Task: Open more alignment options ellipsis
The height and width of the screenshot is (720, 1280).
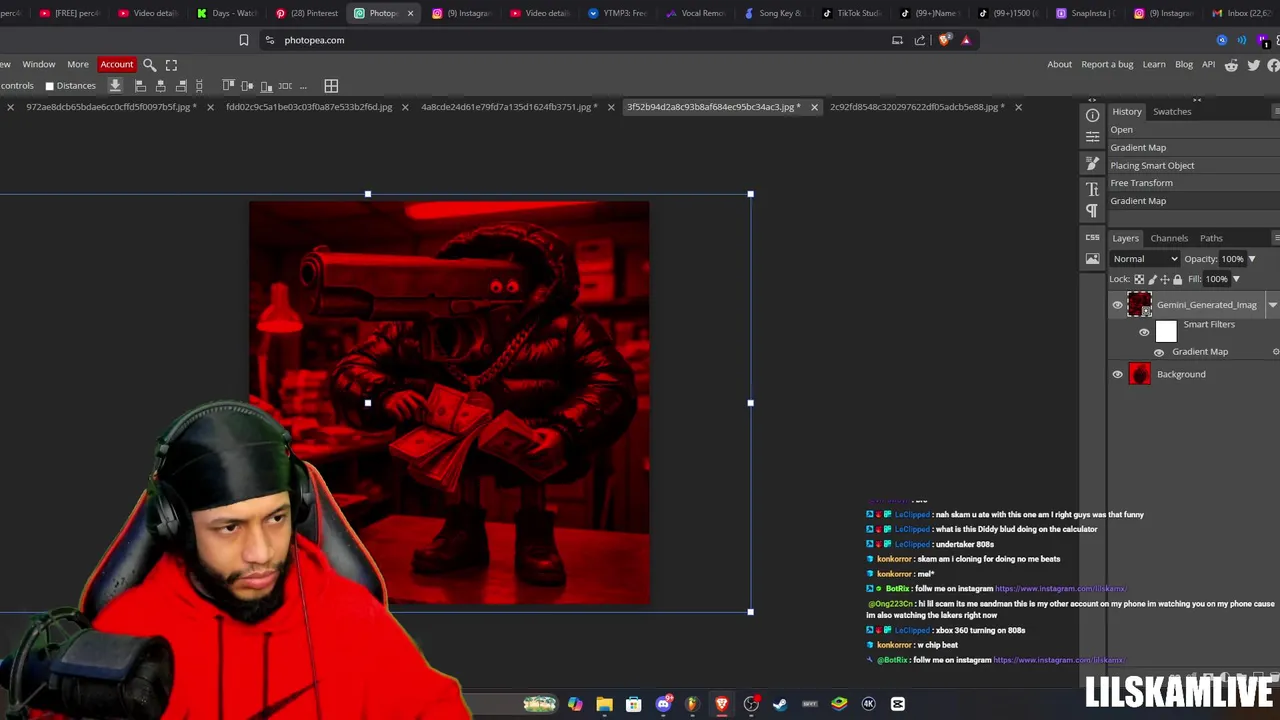Action: point(303,86)
